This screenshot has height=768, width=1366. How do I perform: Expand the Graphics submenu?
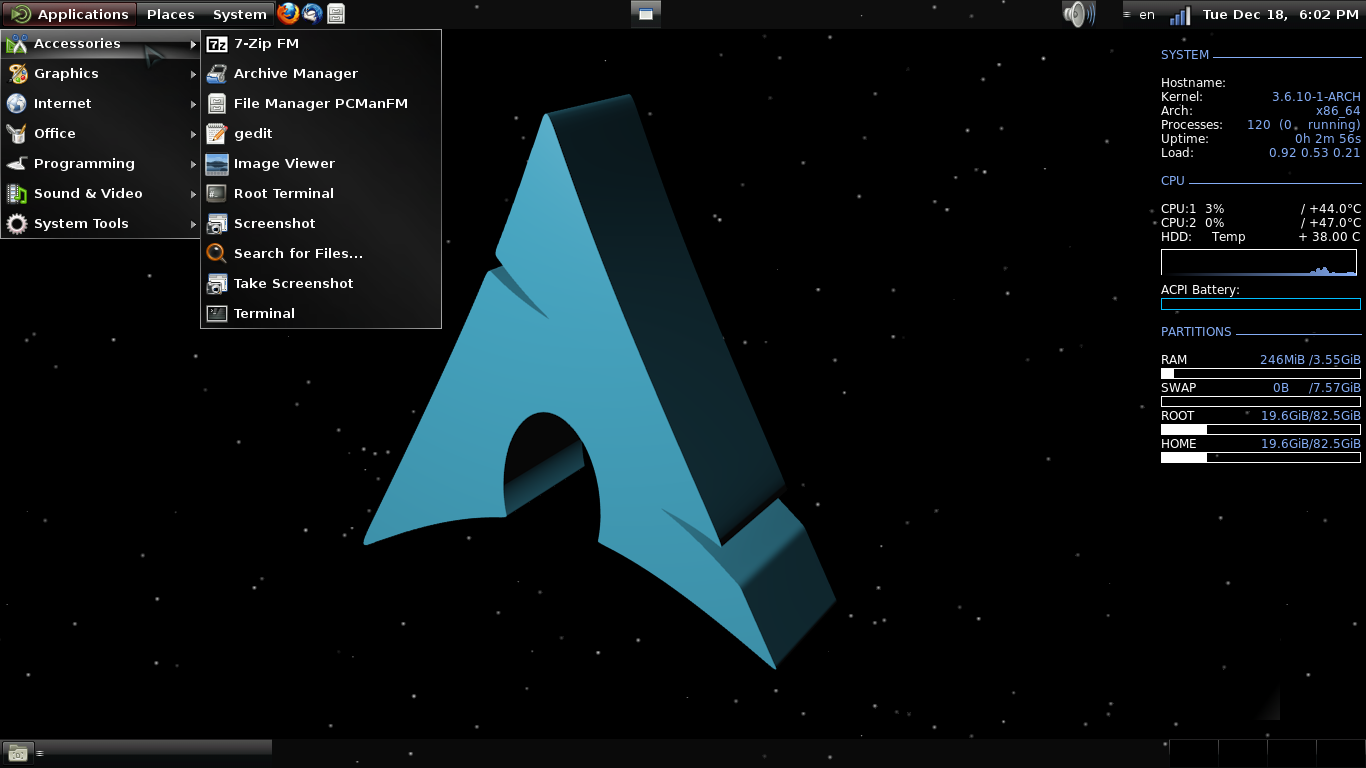(x=101, y=74)
